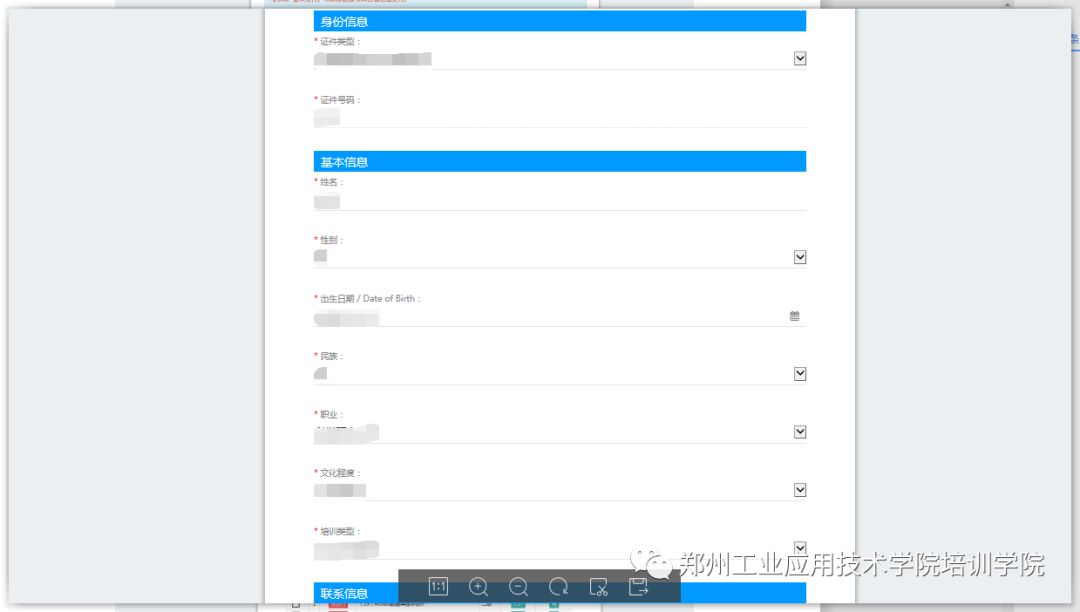Click the 身份信息 section header
1080x612 pixels.
(x=559, y=21)
